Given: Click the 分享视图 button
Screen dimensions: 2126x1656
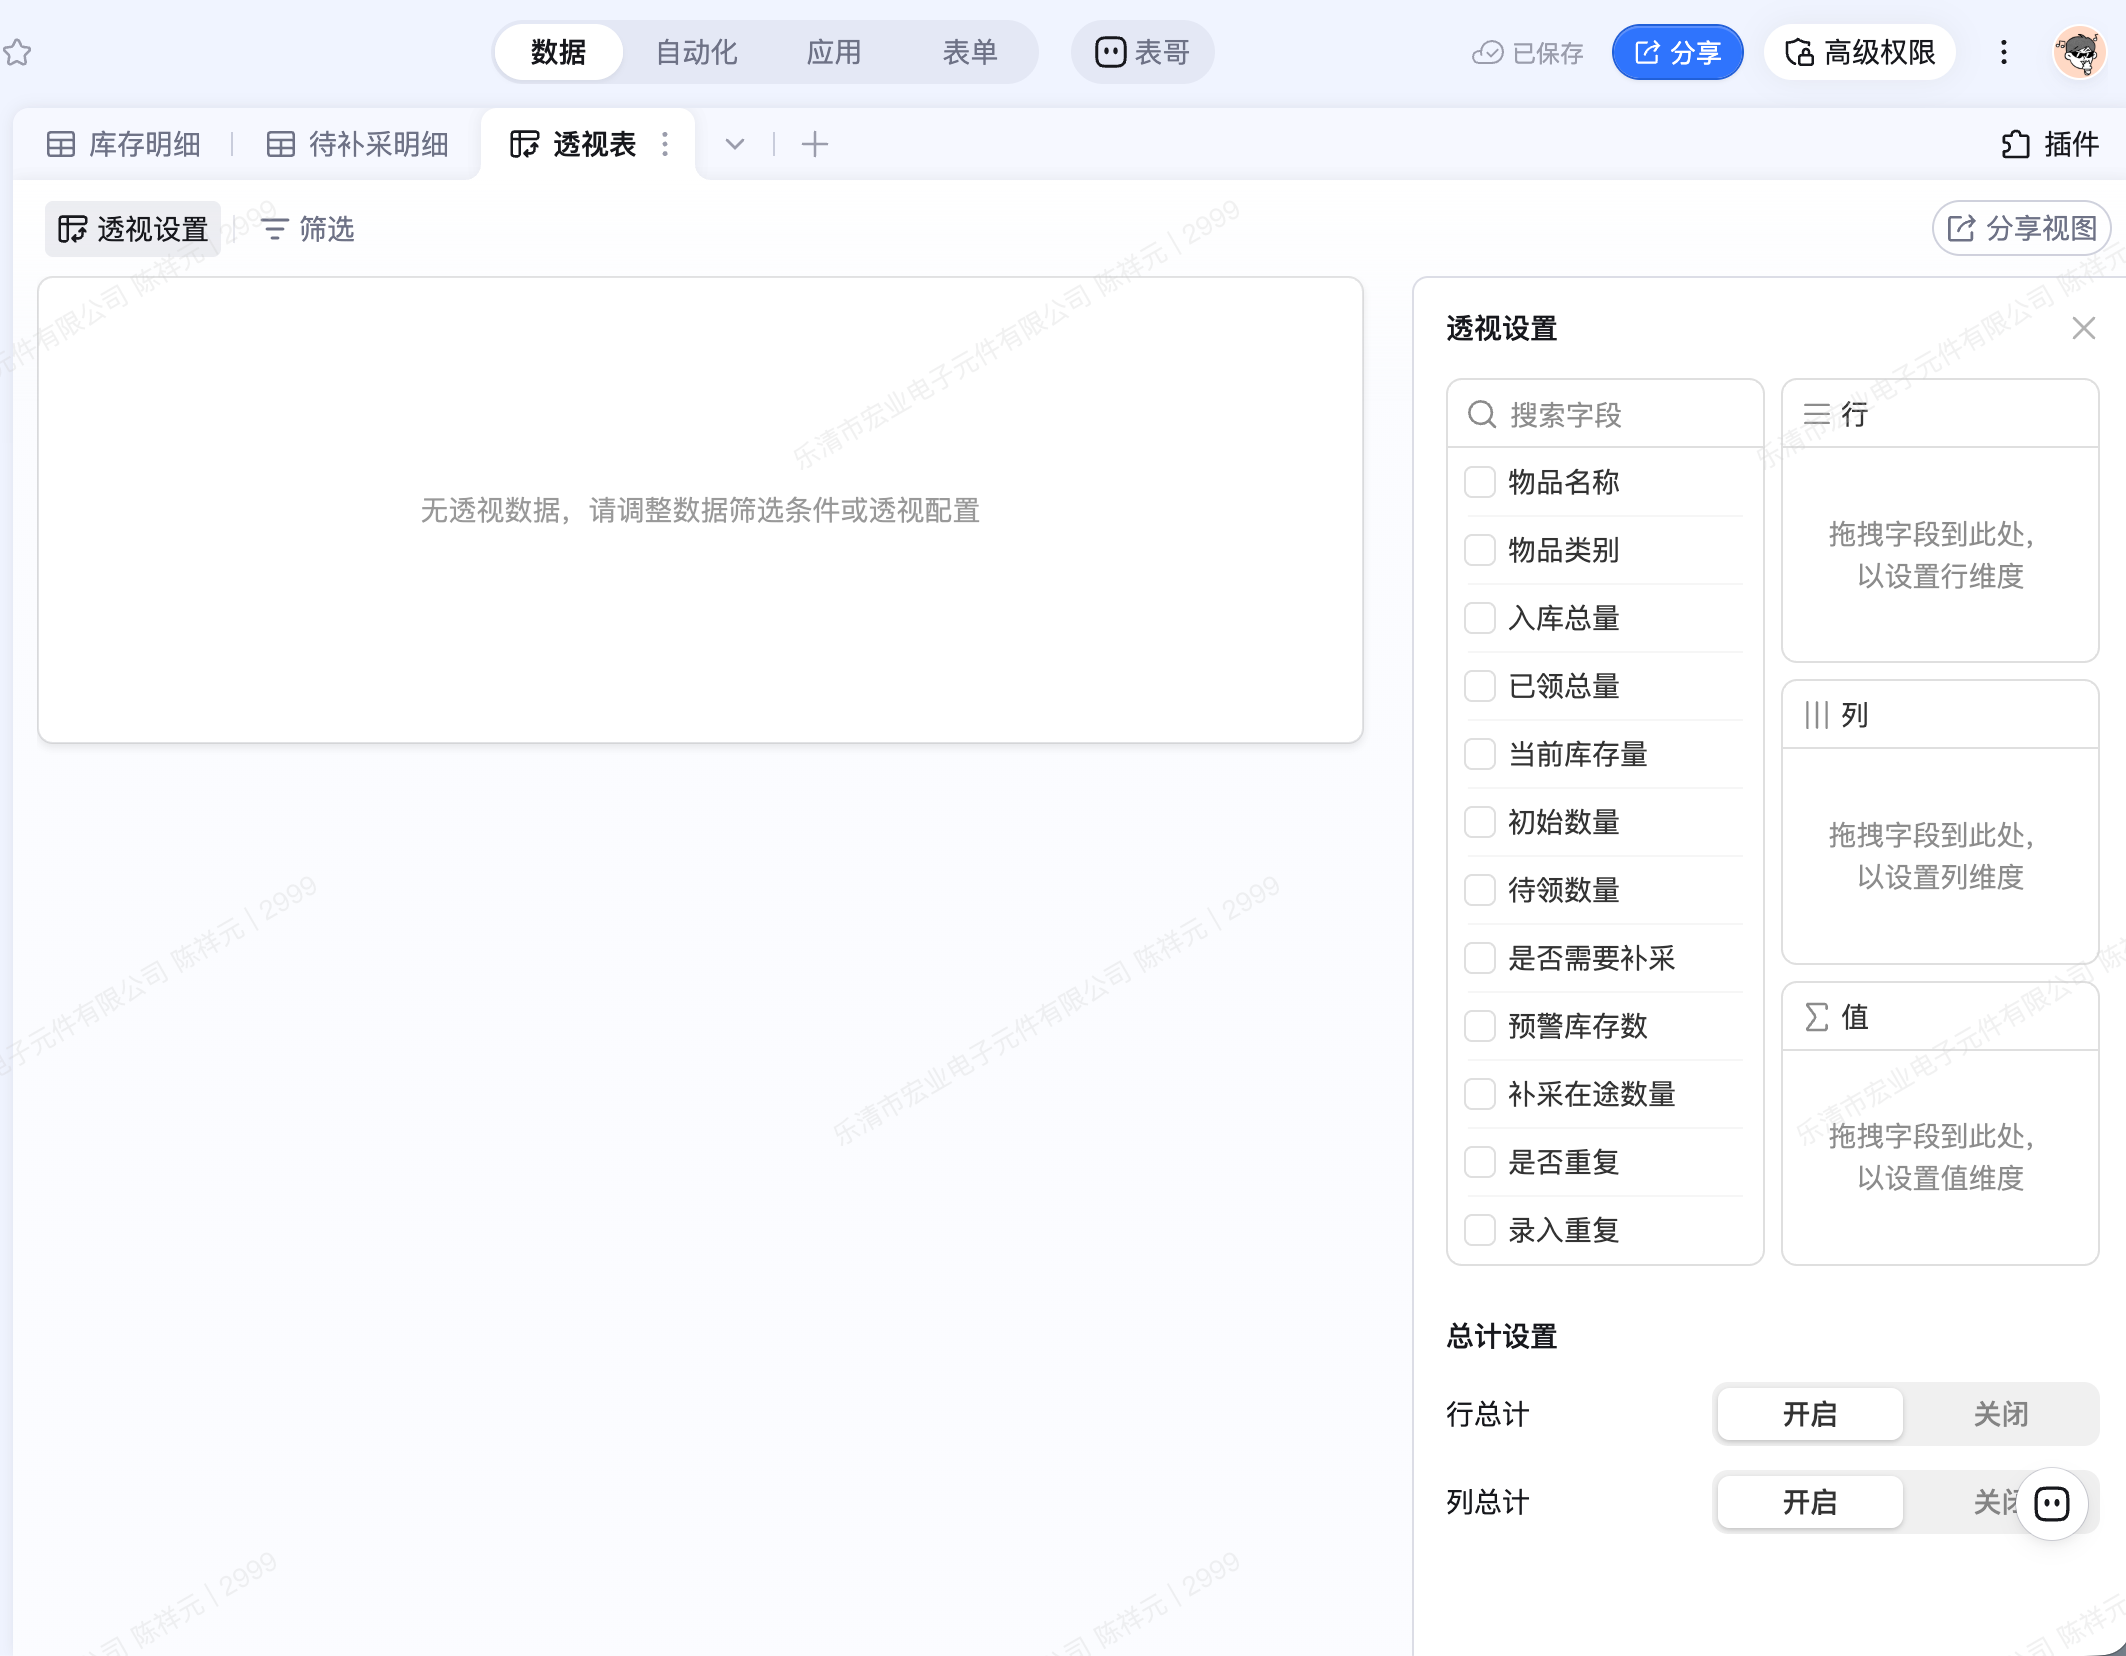Looking at the screenshot, I should 2022,229.
